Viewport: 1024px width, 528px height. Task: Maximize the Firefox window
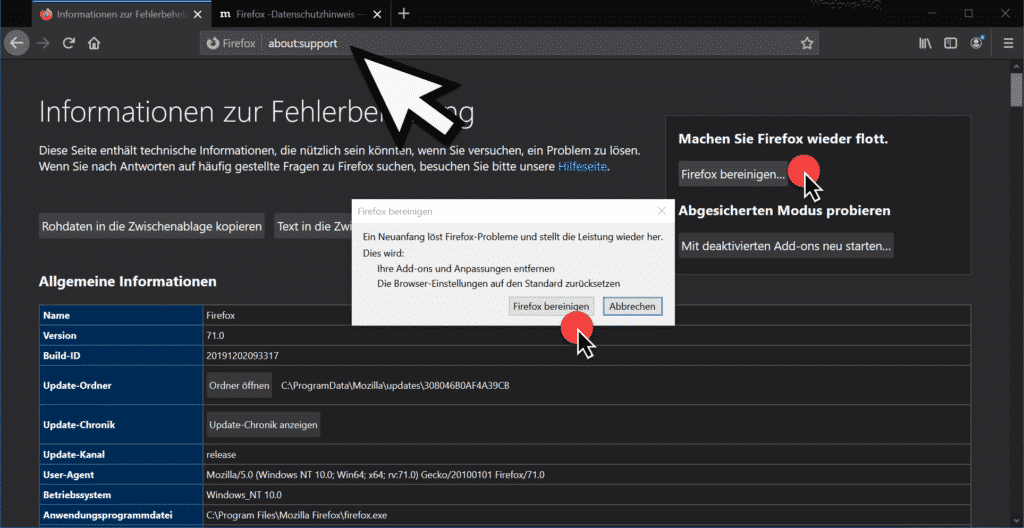coord(968,12)
